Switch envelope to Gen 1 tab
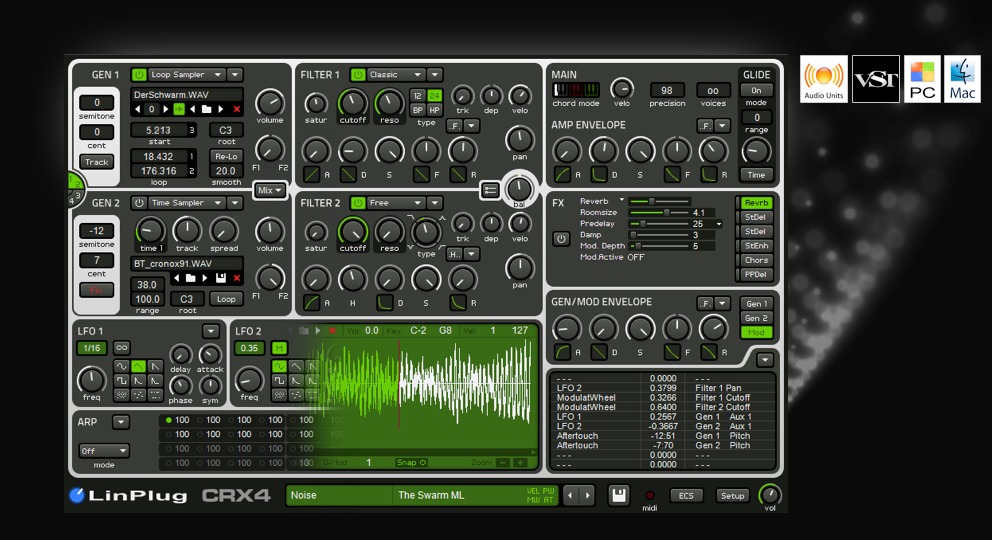Screen dimensions: 992x540 pyautogui.click(x=756, y=304)
